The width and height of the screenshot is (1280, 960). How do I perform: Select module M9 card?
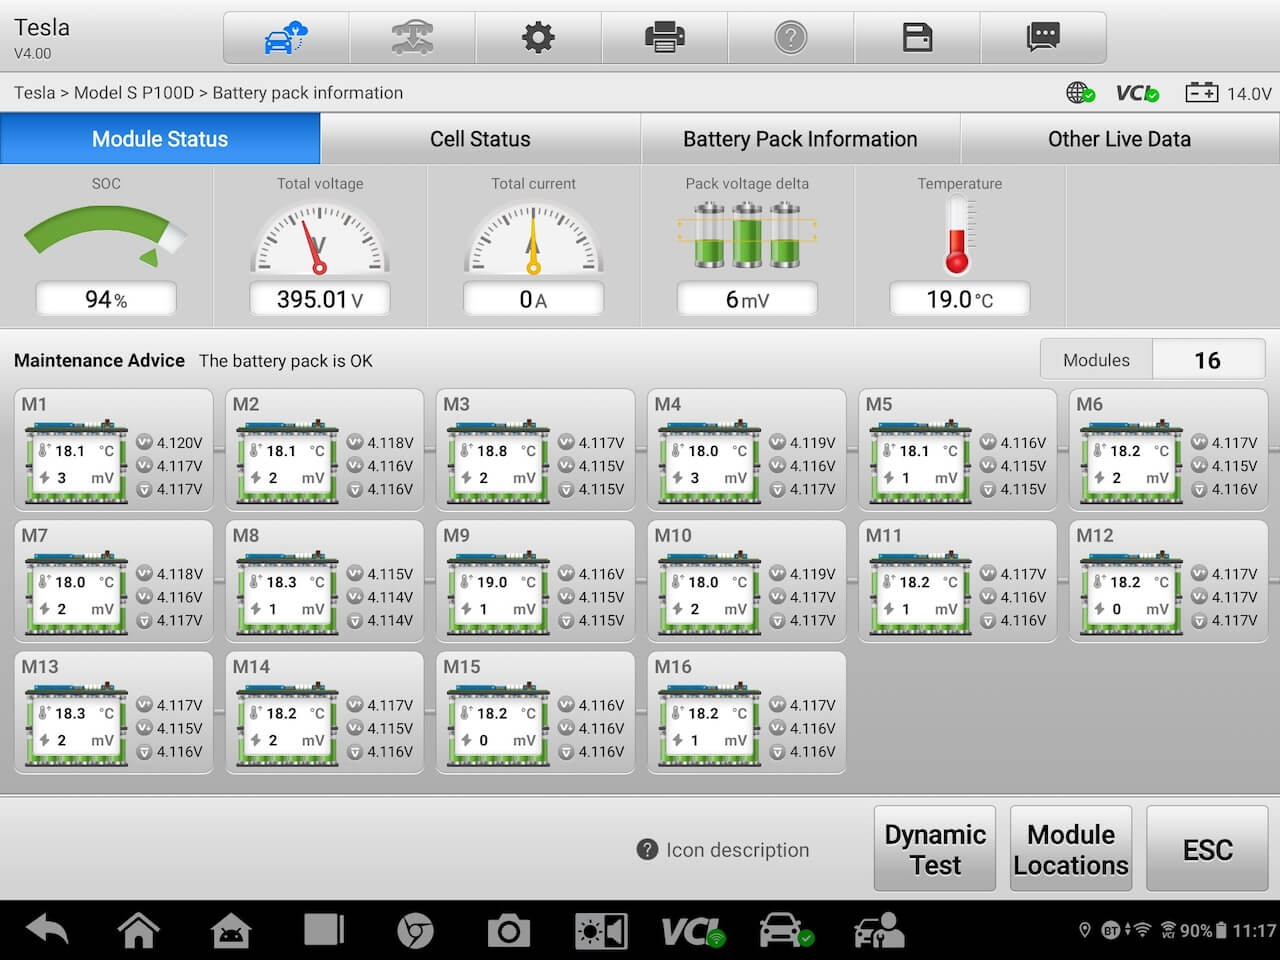coord(535,580)
